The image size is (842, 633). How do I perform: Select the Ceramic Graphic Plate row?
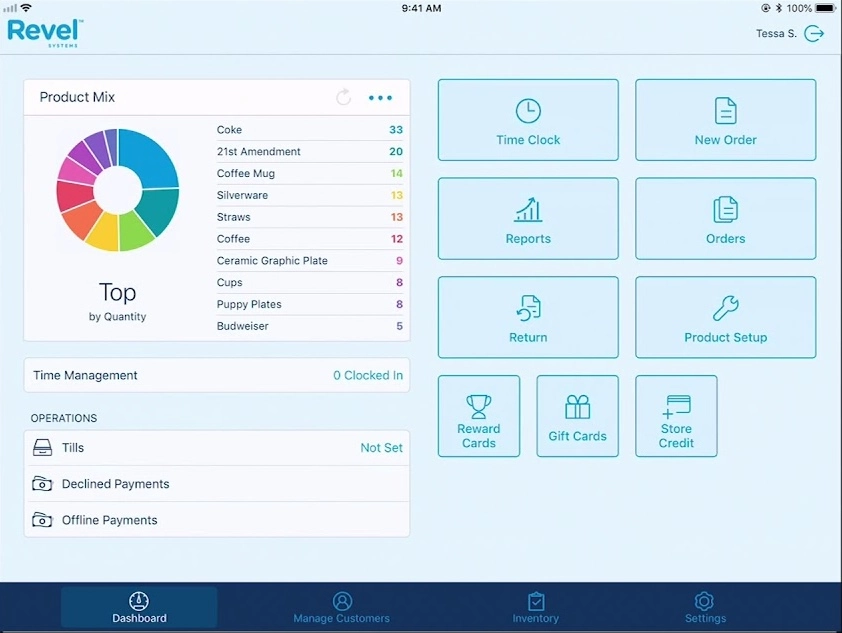pos(310,260)
